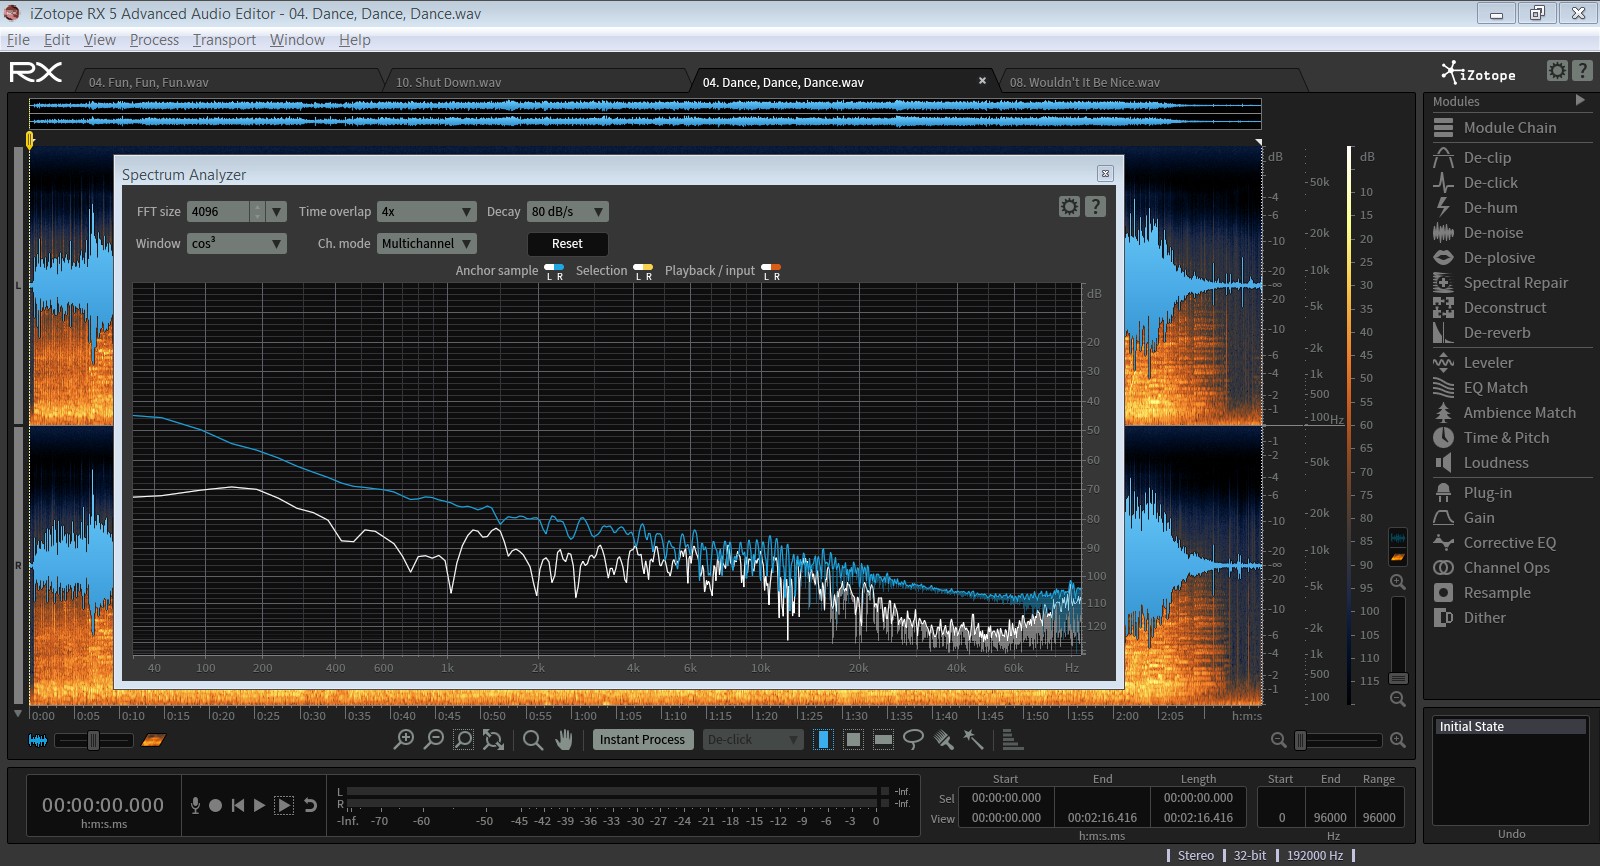
Task: Open the Ch. mode Multichannel dropdown
Action: tap(427, 244)
